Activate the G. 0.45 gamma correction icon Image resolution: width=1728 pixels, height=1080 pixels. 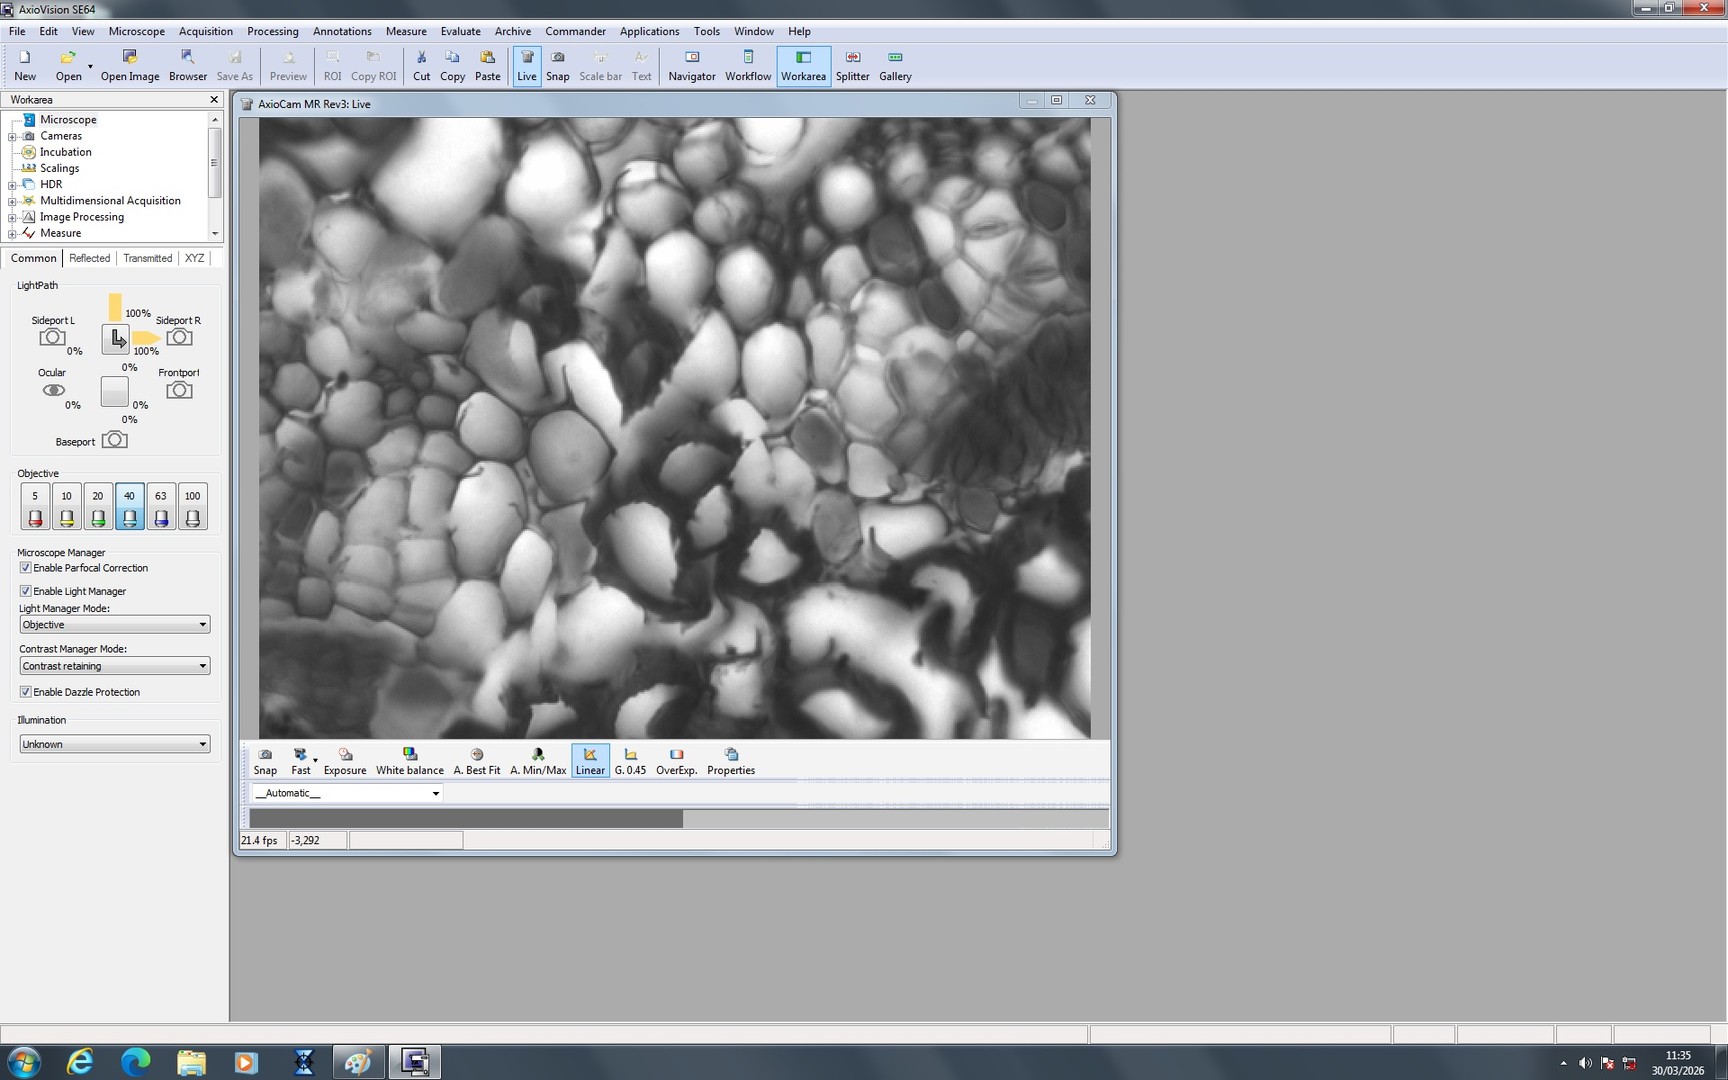pyautogui.click(x=630, y=760)
